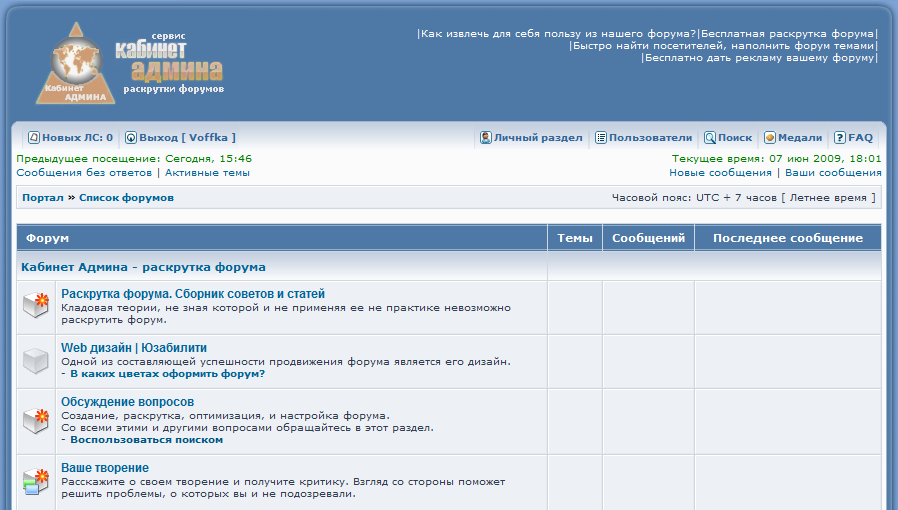The height and width of the screenshot is (510, 898).
Task: Click the Поиск magnifier icon
Action: [709, 138]
